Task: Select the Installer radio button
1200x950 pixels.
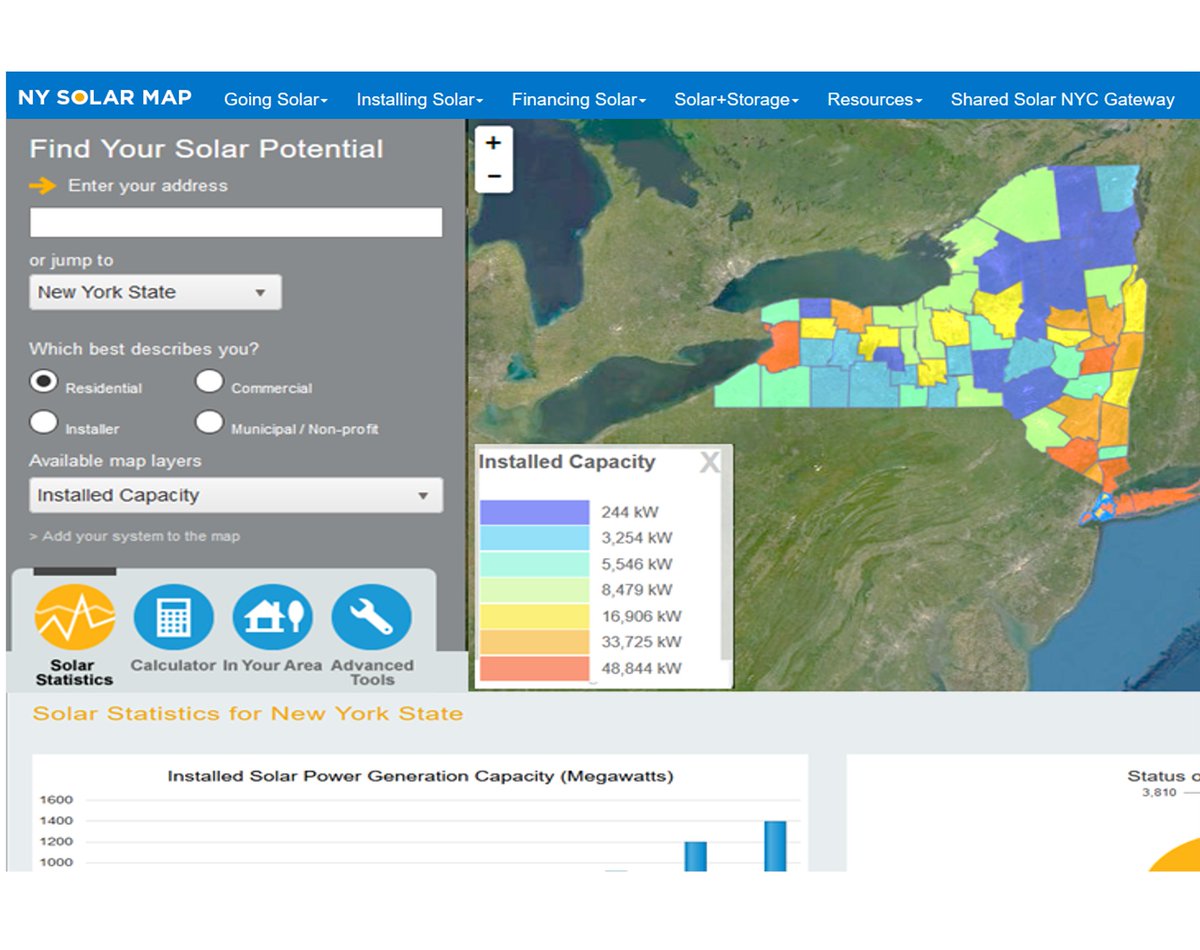Action: 44,422
